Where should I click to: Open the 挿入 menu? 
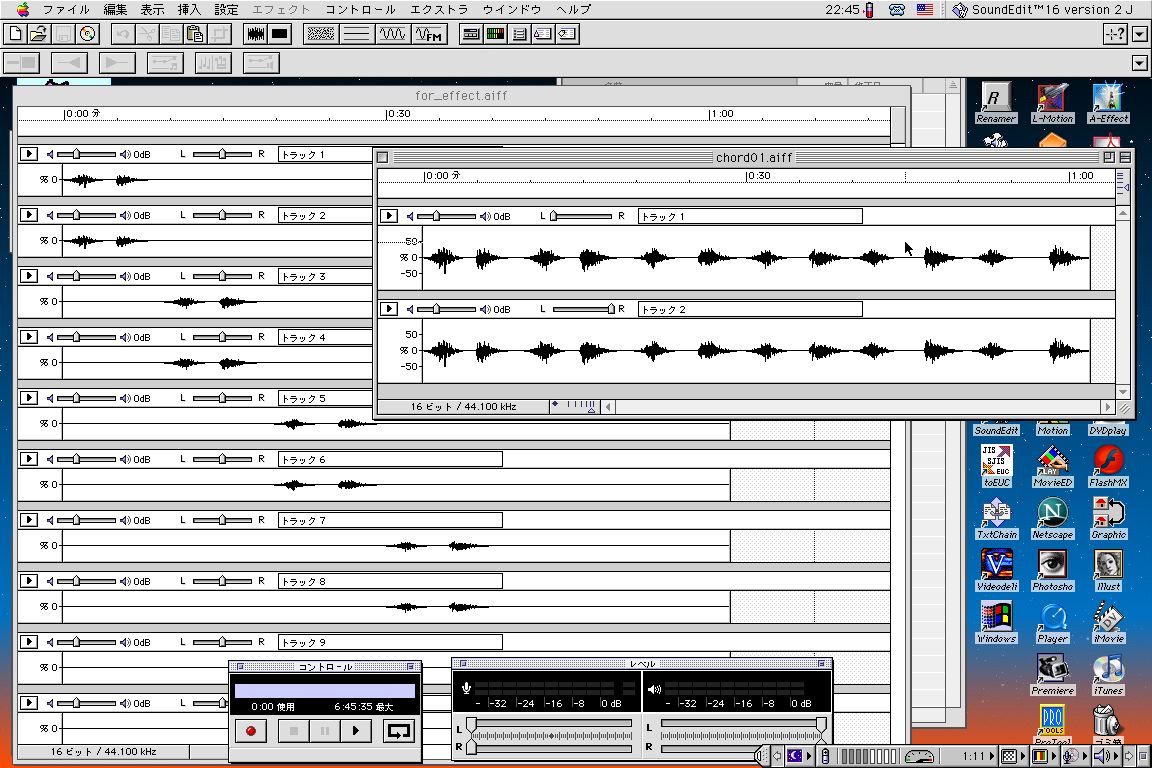pyautogui.click(x=189, y=10)
